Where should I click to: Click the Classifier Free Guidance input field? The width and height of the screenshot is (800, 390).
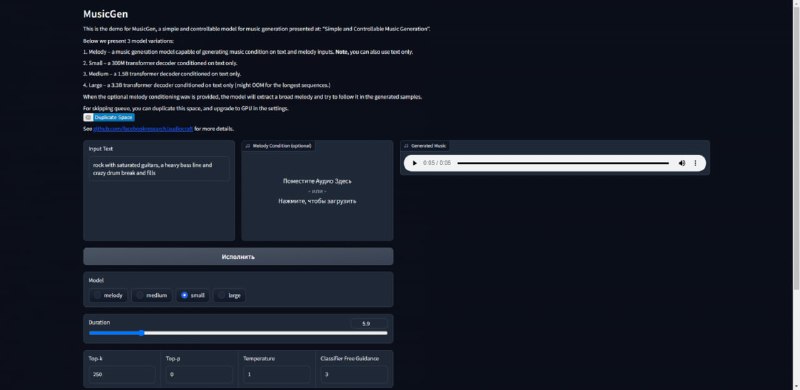354,374
